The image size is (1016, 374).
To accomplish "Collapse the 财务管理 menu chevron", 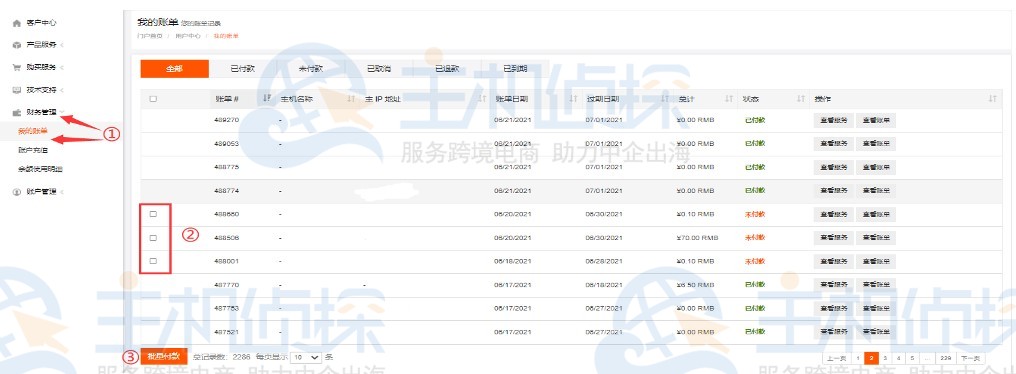I will pos(62,112).
